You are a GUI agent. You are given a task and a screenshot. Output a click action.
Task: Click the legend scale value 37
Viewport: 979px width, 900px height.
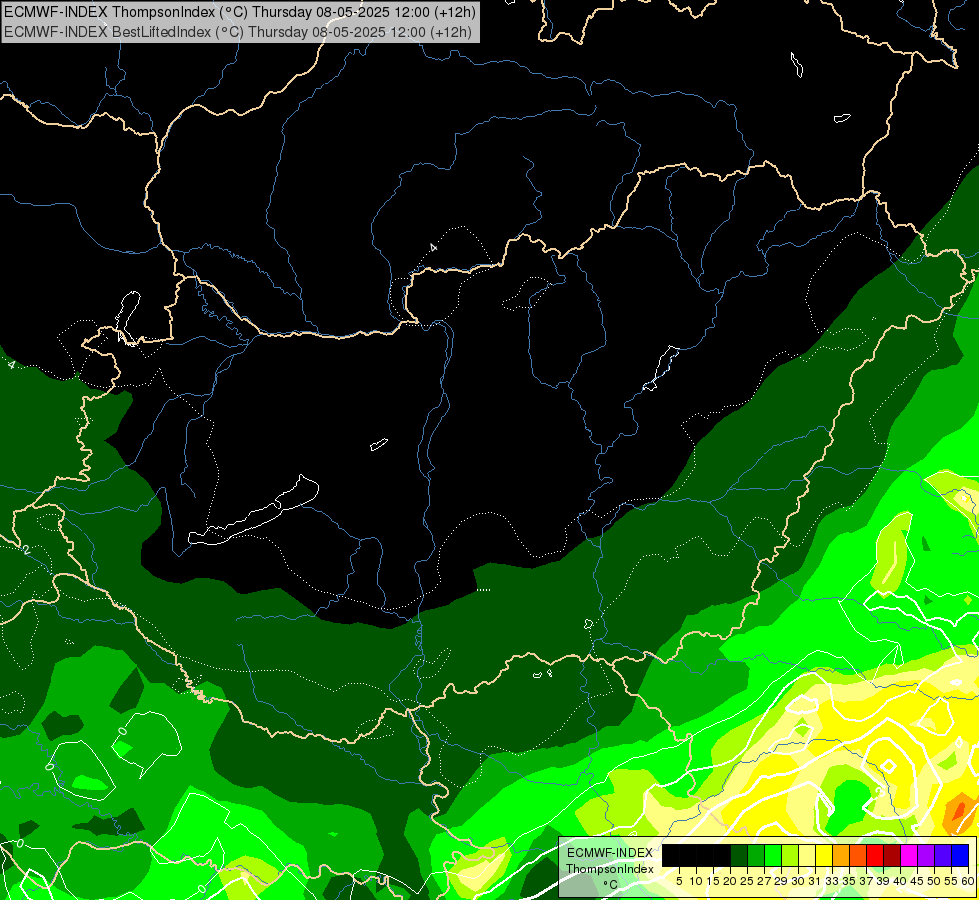point(867,881)
